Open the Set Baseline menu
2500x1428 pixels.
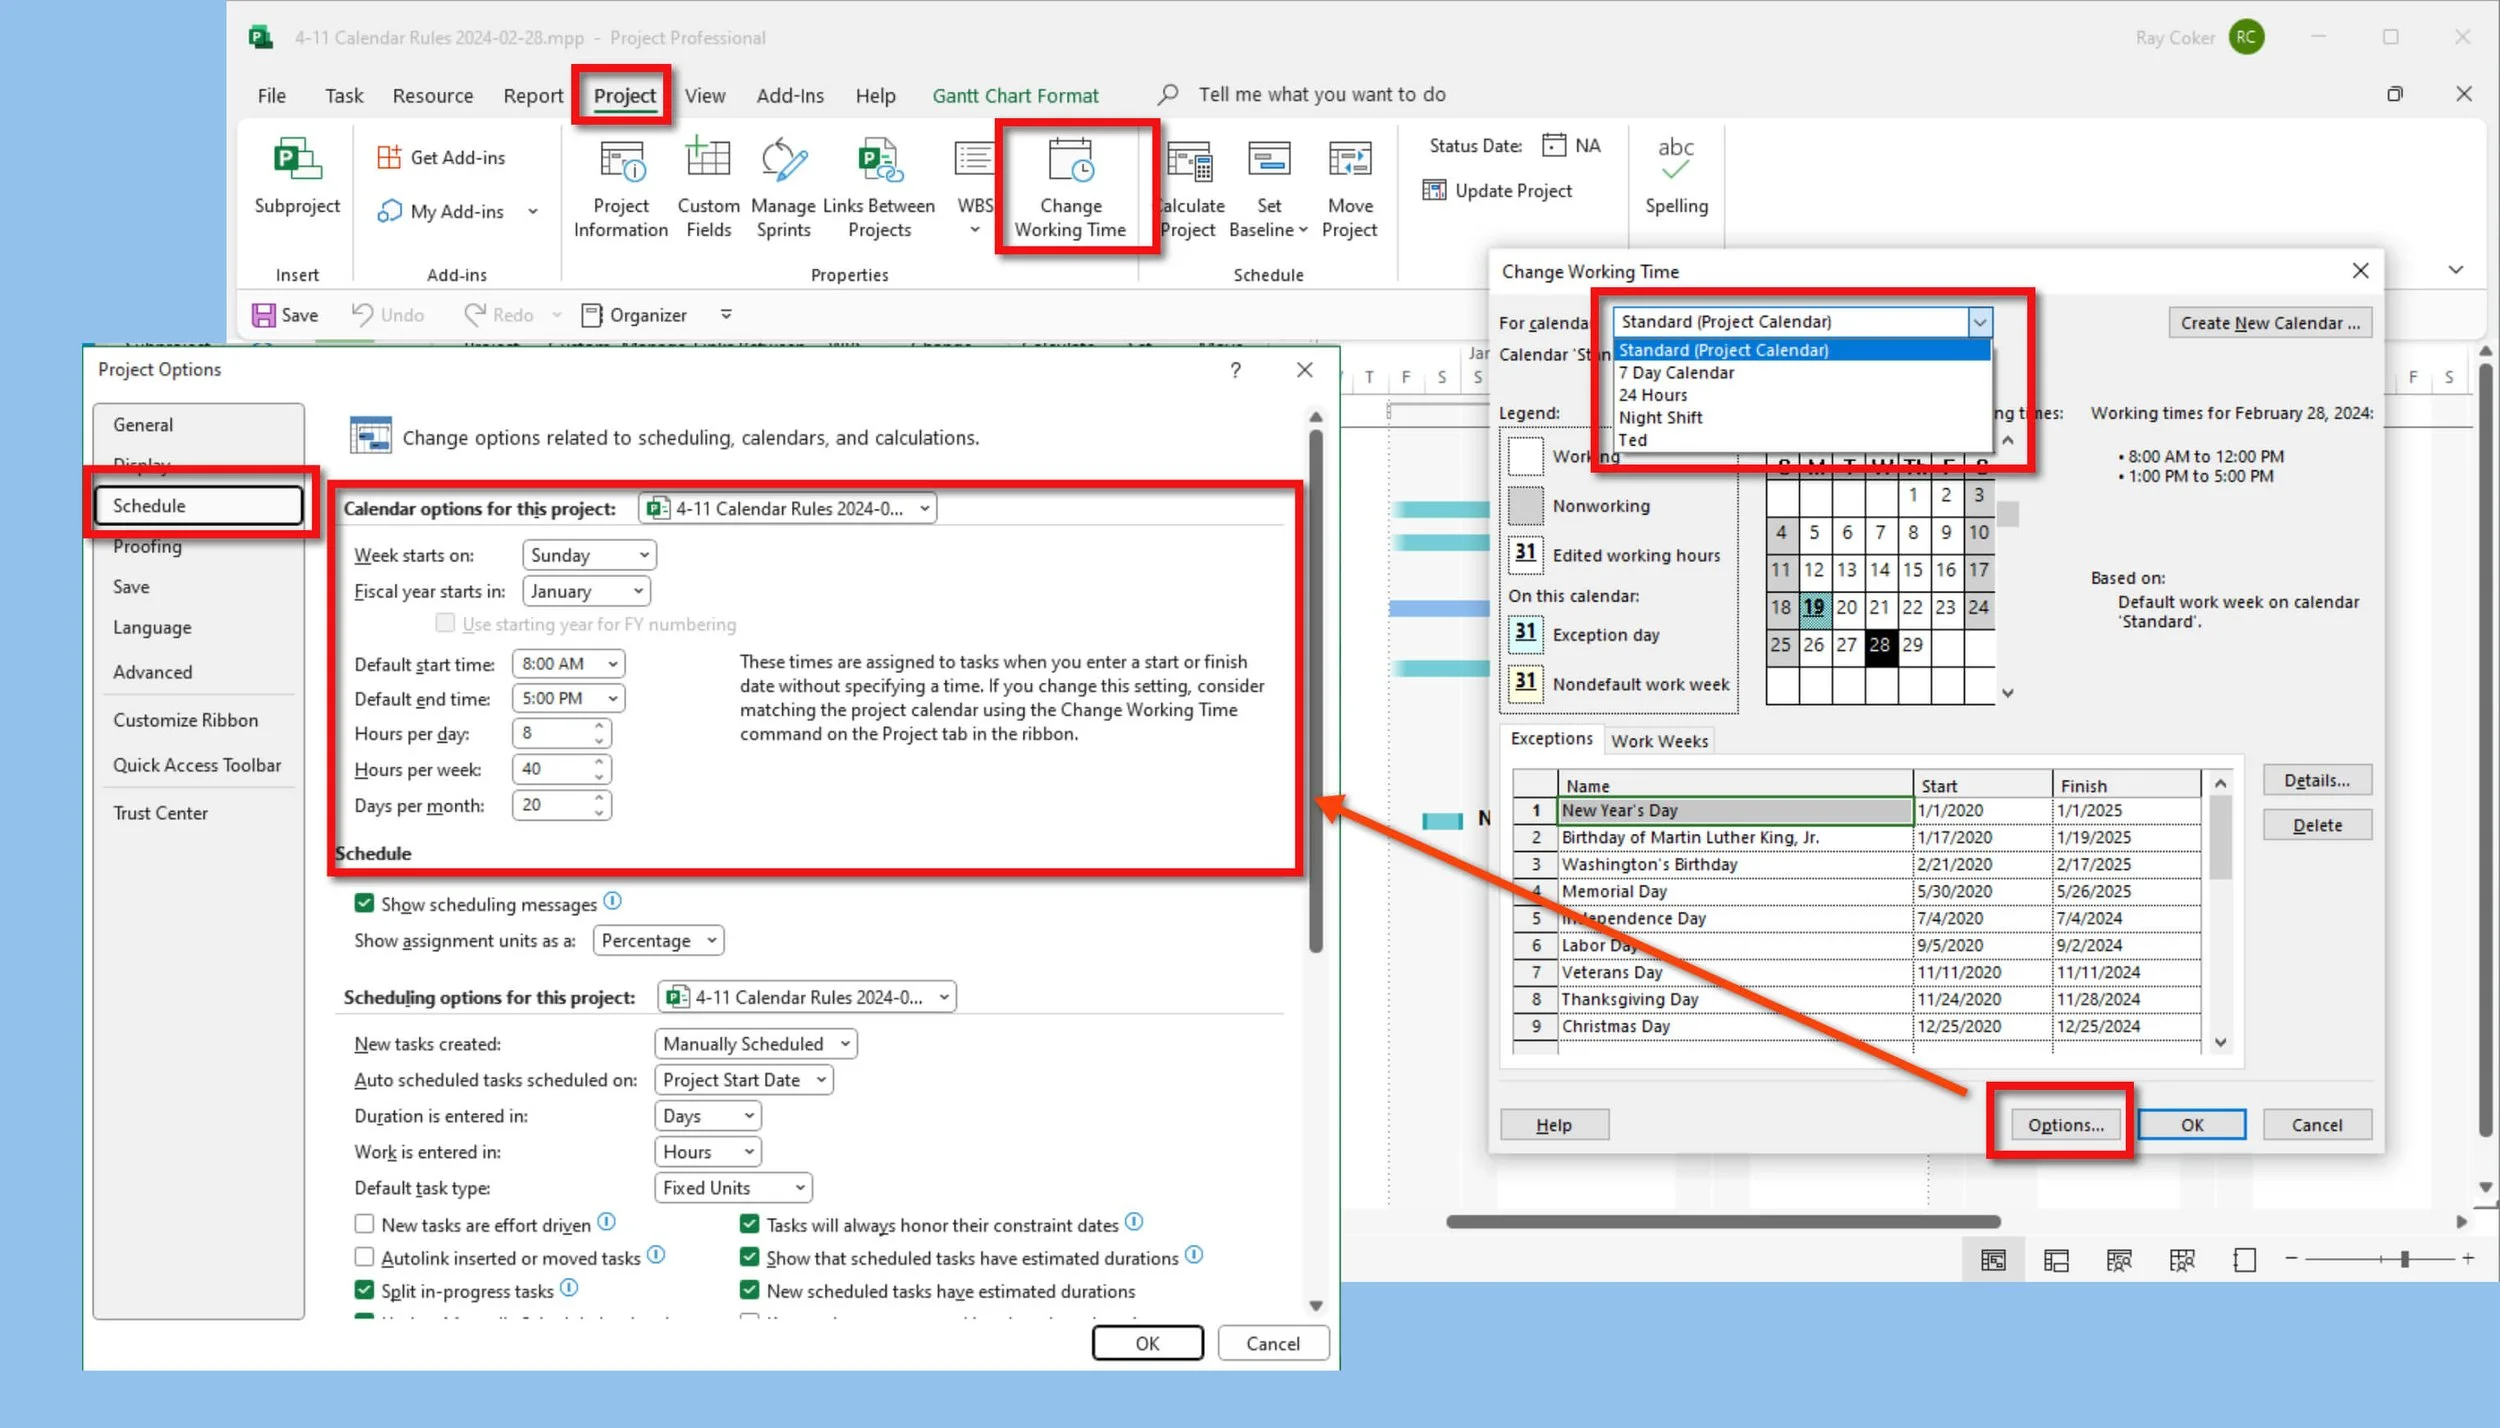[1268, 189]
